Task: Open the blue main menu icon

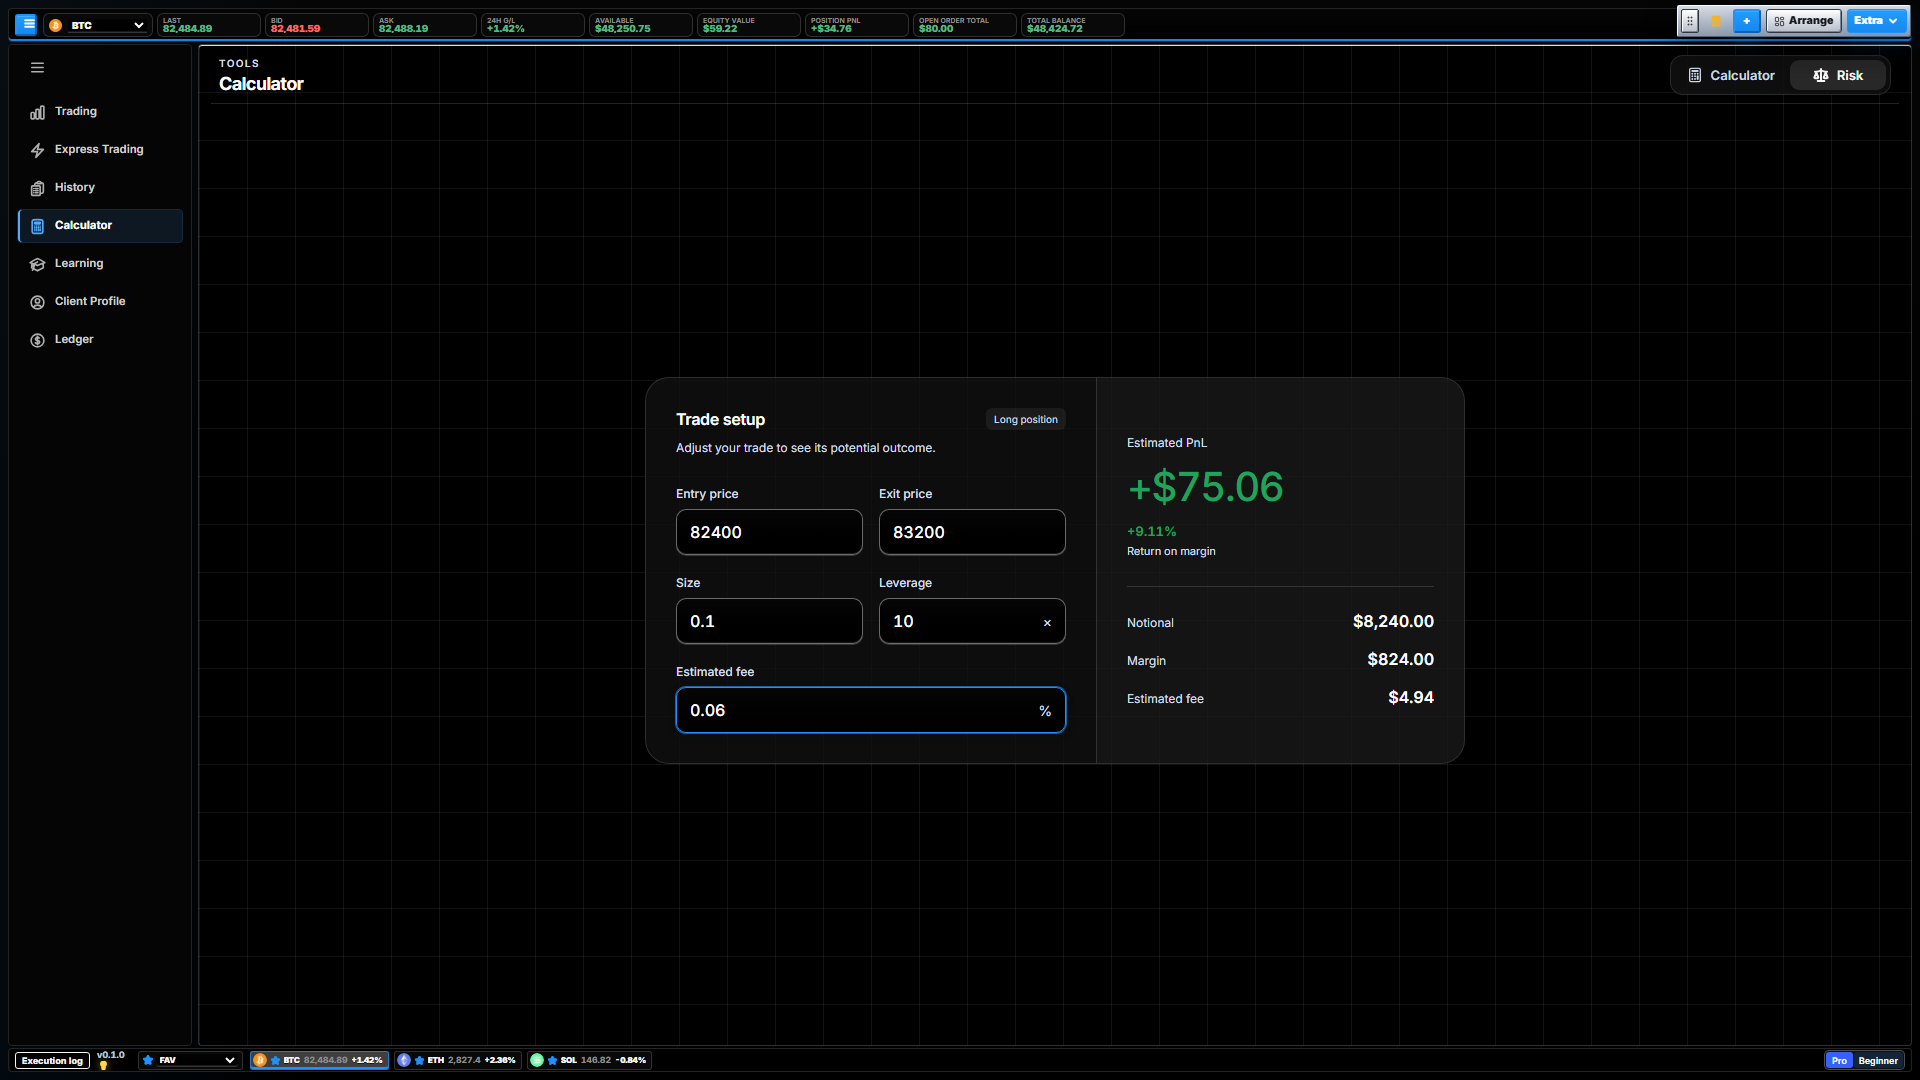Action: [x=26, y=24]
